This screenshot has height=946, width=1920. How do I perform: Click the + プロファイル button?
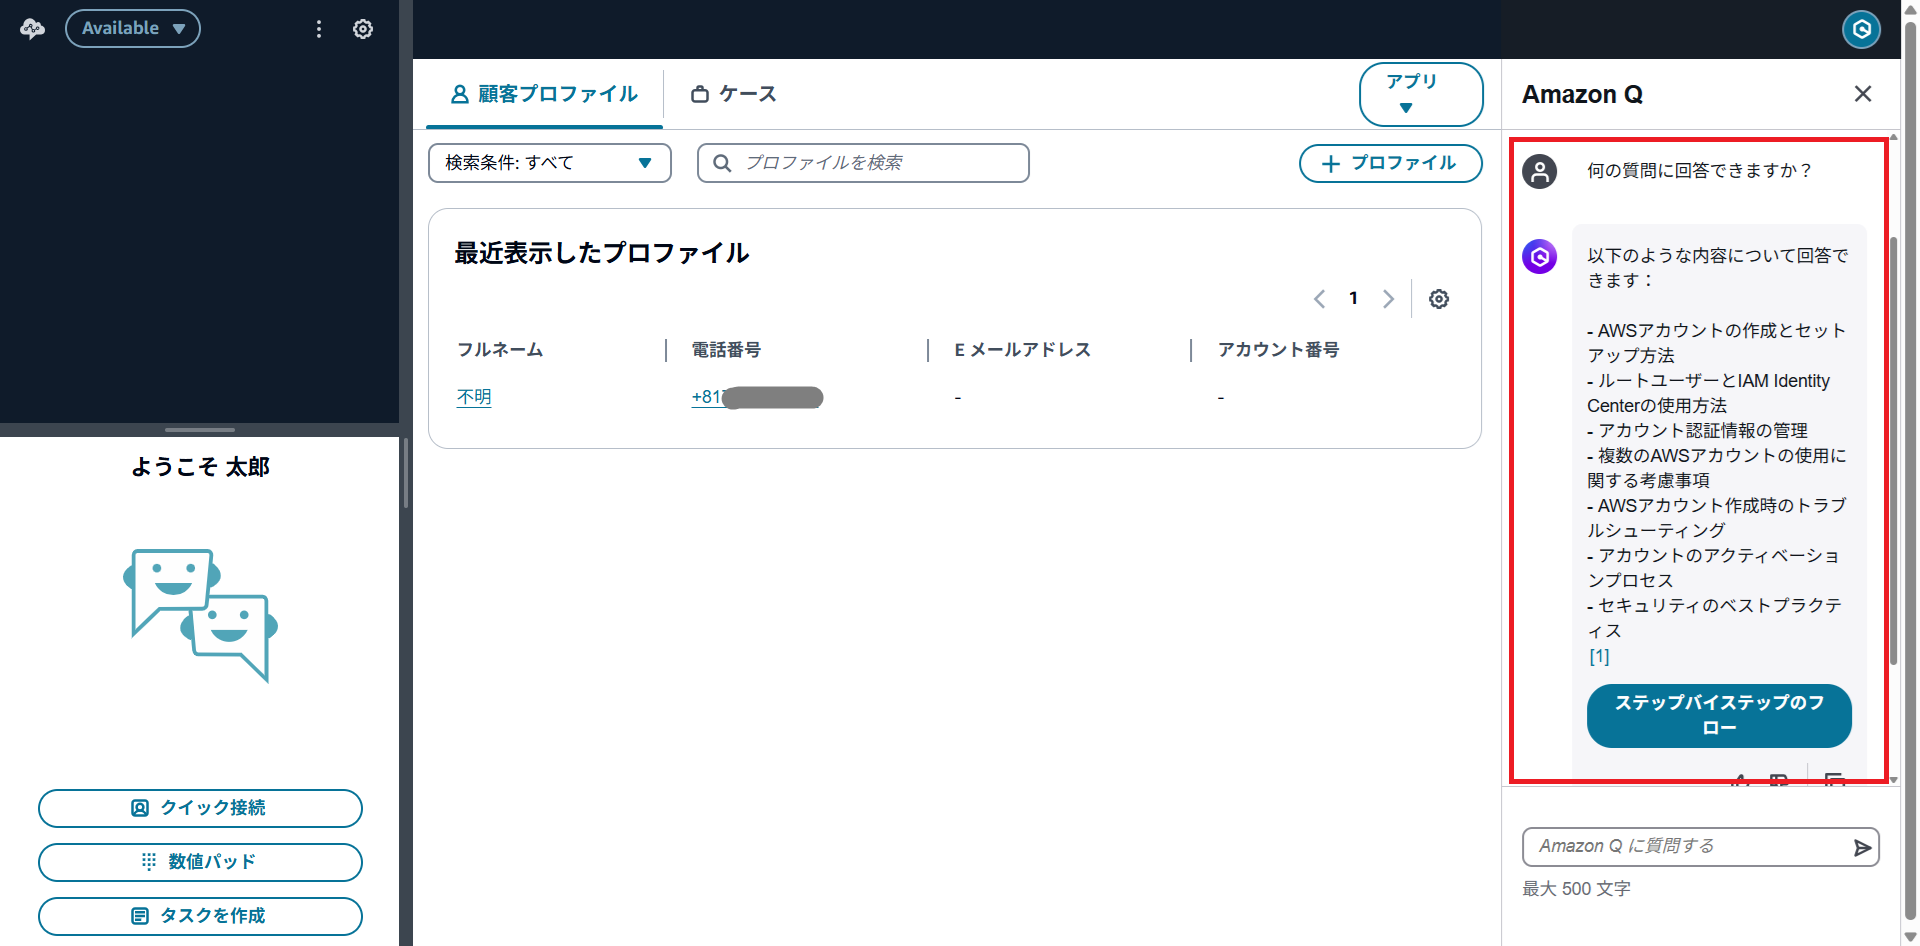1390,163
